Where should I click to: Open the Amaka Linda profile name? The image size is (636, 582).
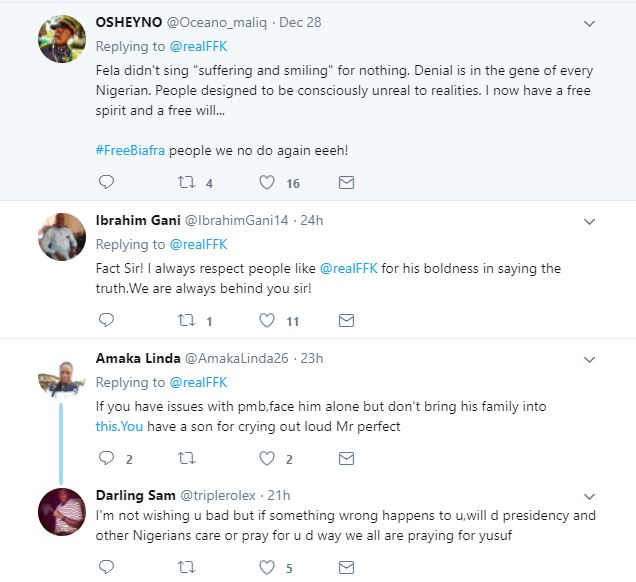click(137, 358)
